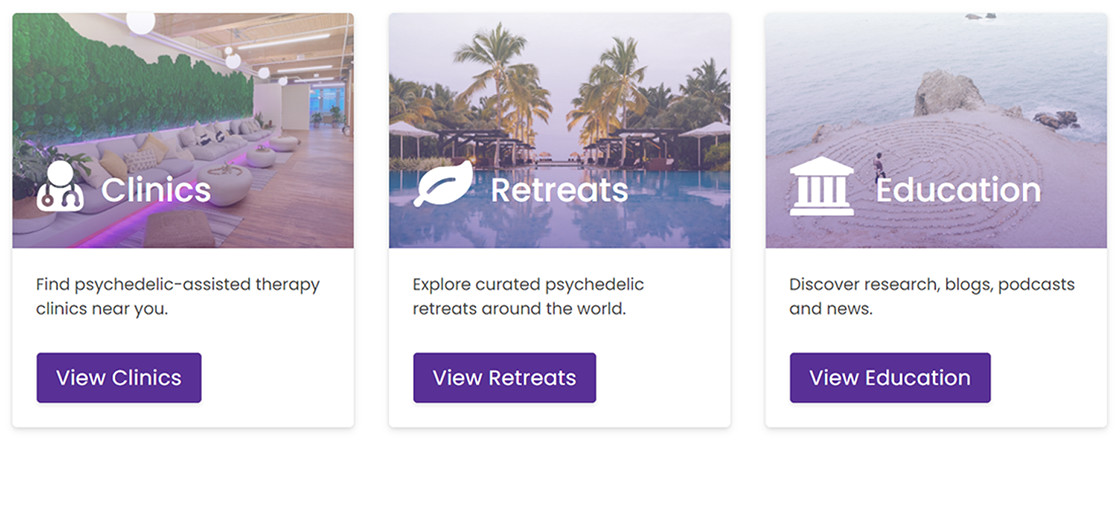
Task: Click the "Find psychedelic-assisted therapy clinics" description
Action: (178, 296)
